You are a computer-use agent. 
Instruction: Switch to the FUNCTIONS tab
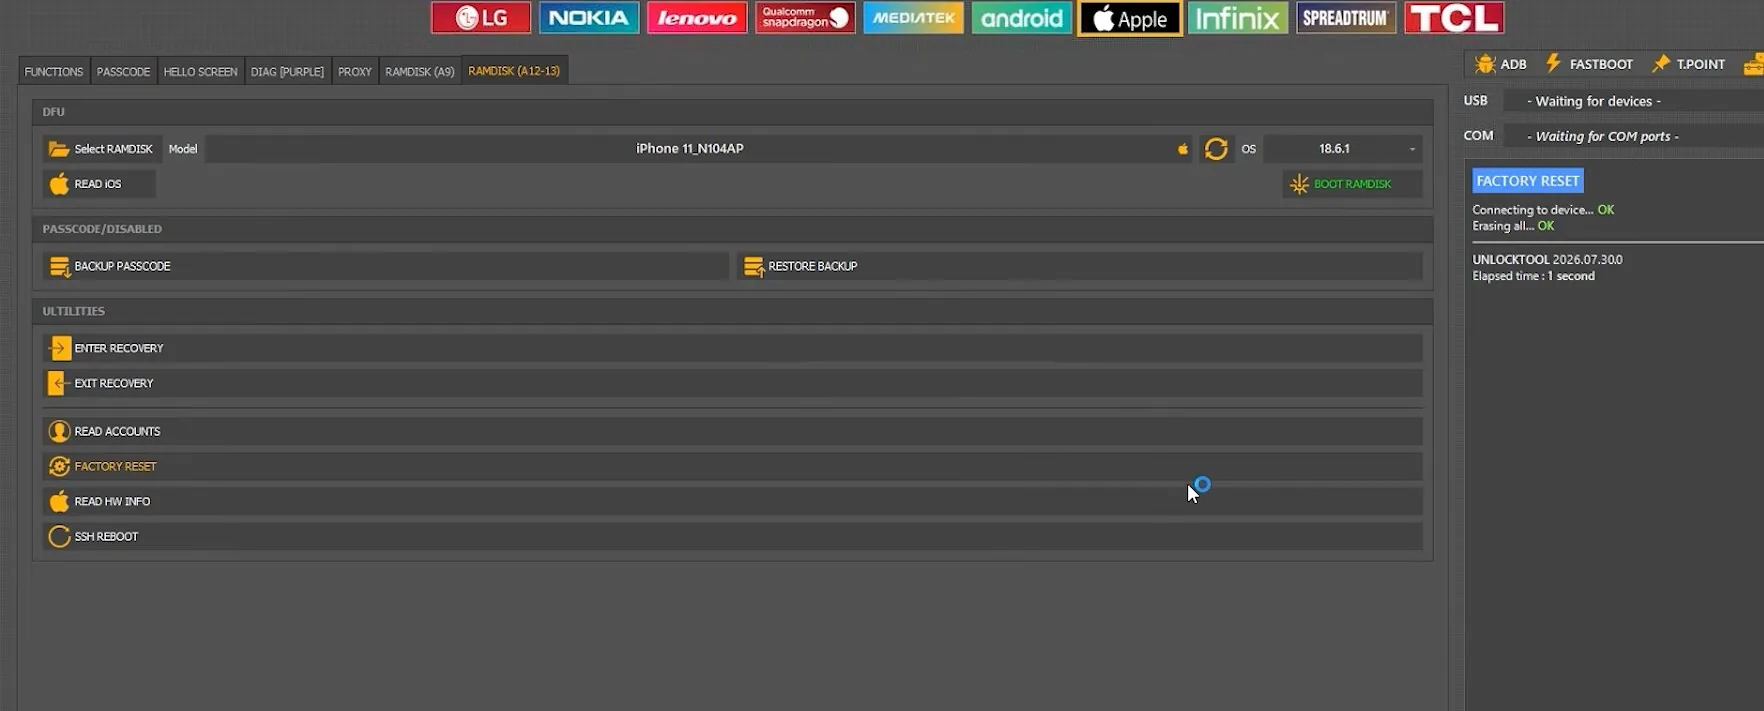(x=54, y=72)
